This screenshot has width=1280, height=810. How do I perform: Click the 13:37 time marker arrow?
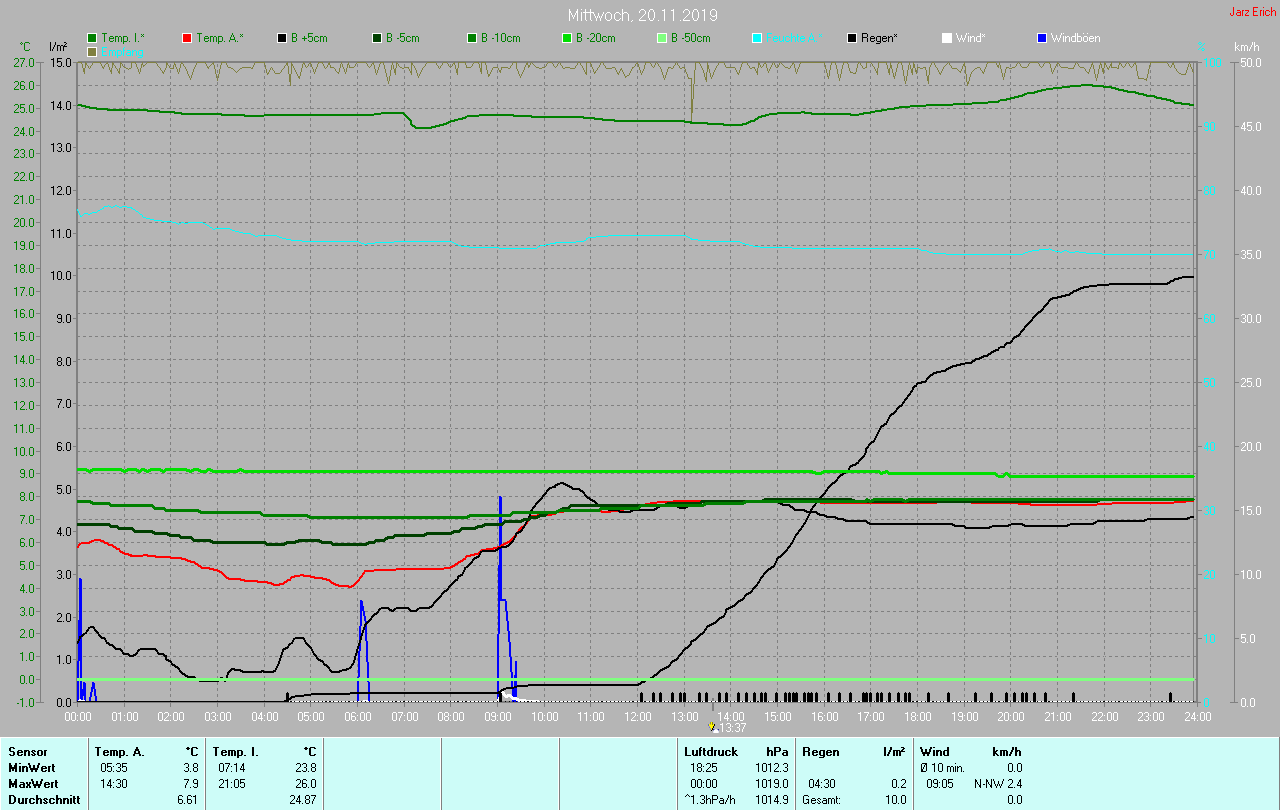pyautogui.click(x=713, y=727)
